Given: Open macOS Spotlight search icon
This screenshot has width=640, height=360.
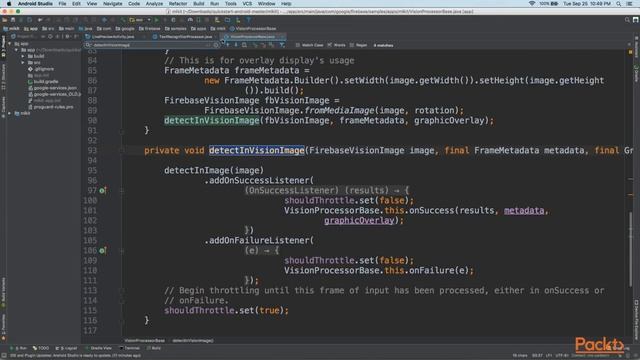Looking at the screenshot, I should point(619,4).
